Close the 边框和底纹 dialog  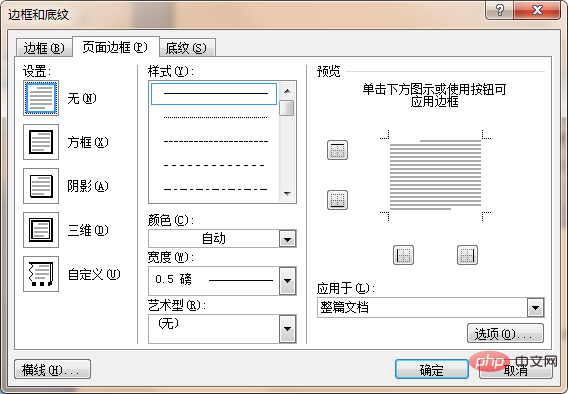(x=537, y=10)
